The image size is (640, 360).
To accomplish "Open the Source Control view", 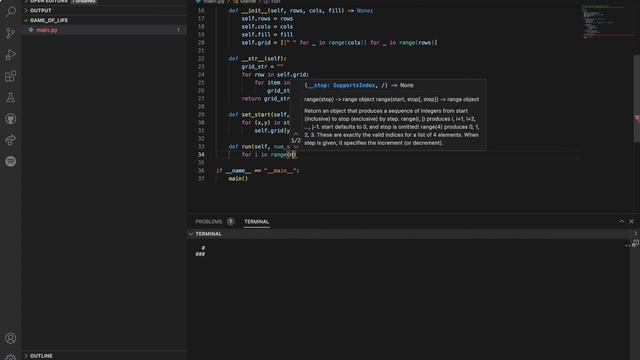I will [11, 33].
